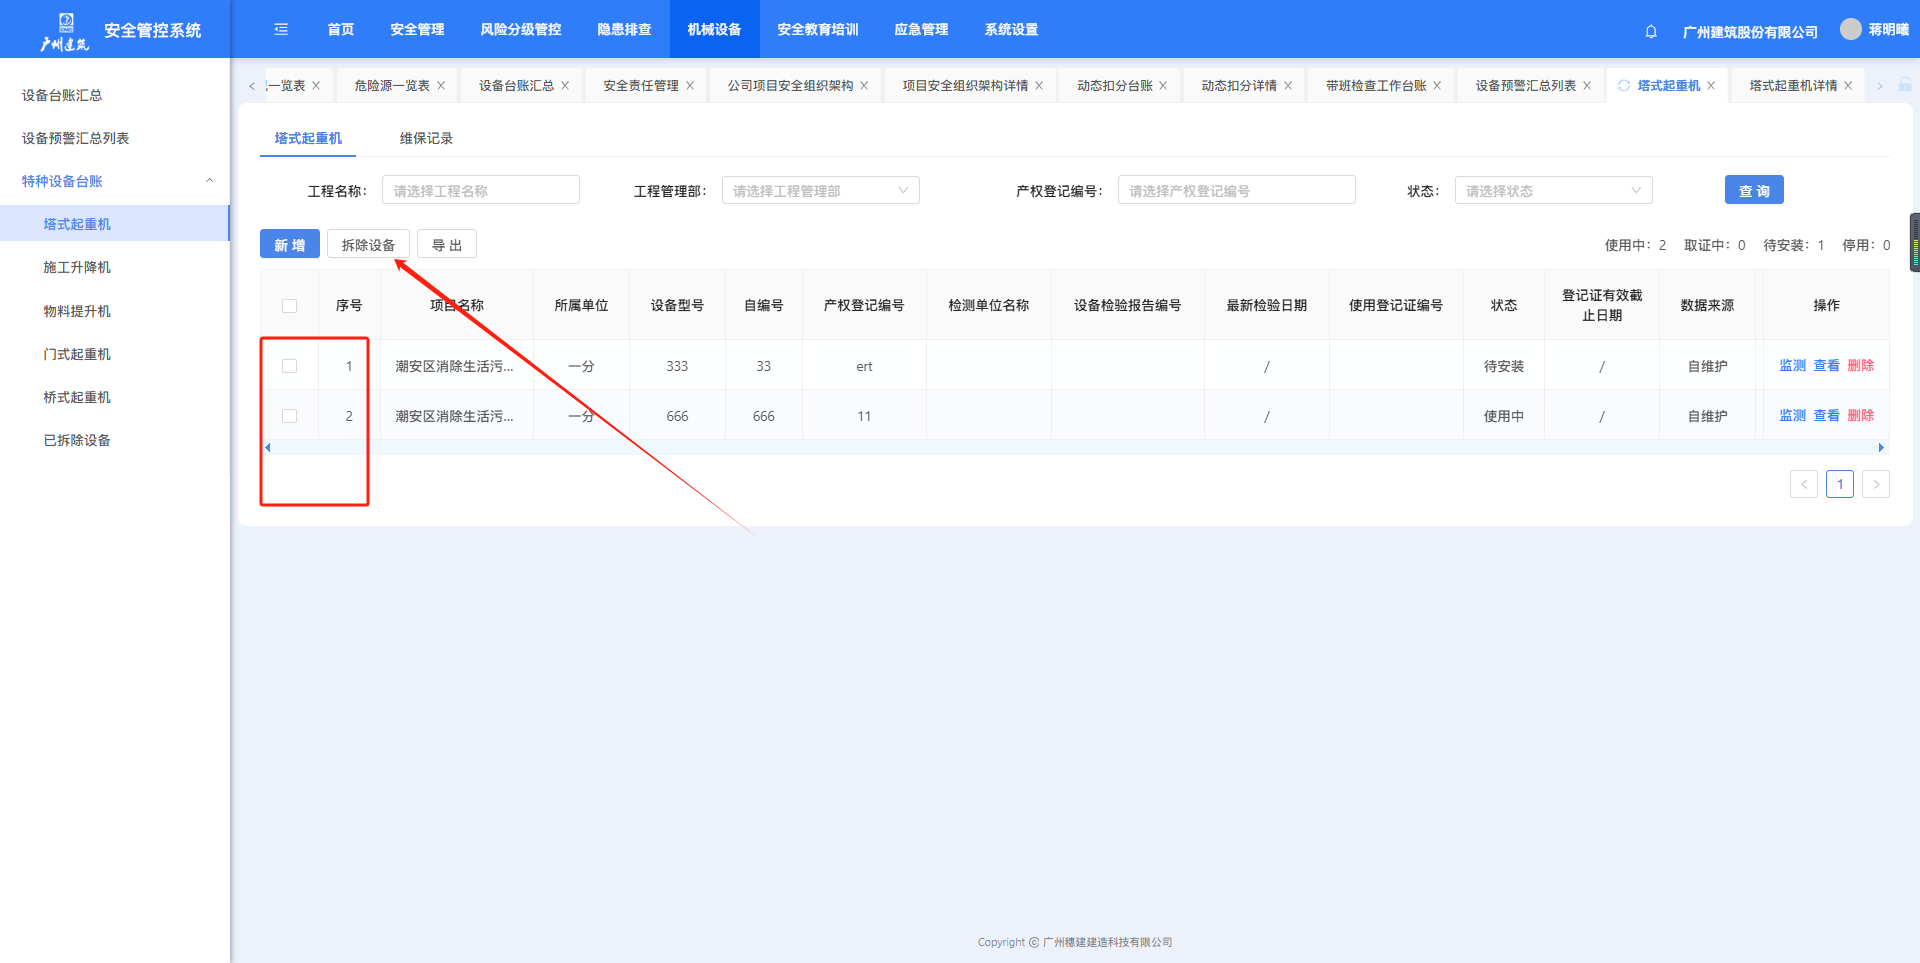Image resolution: width=1920 pixels, height=963 pixels.
Task: Close the 动态扣分台账 tab
Action: coord(1163,86)
